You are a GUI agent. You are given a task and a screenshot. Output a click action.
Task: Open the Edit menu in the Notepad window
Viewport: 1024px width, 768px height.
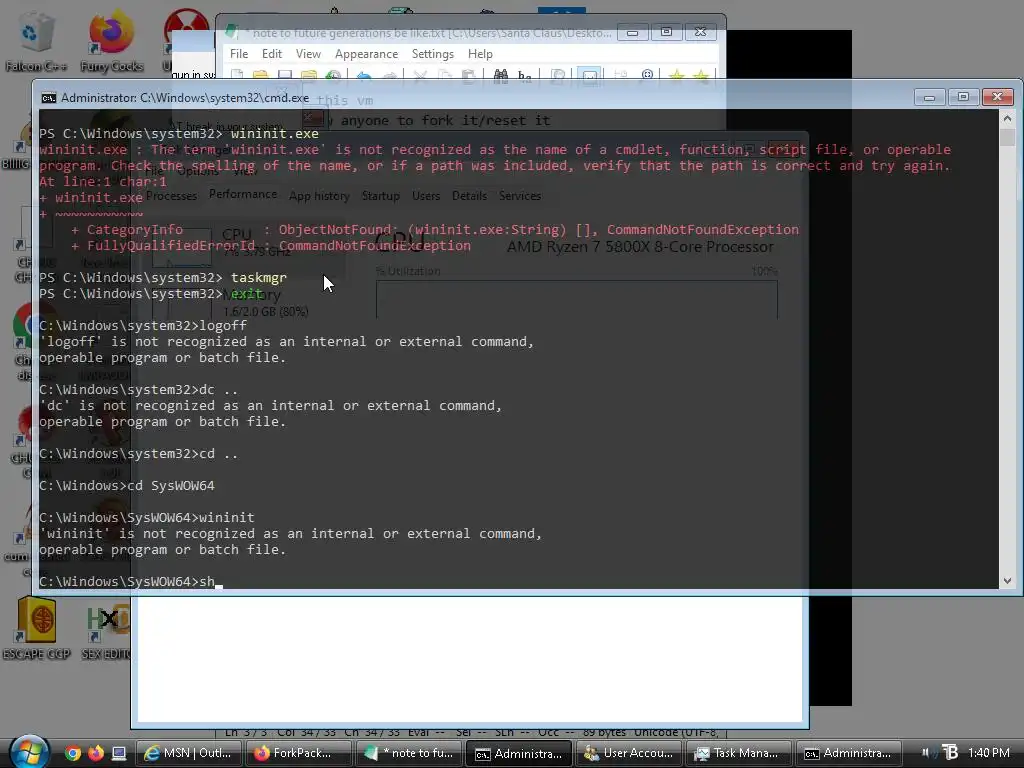pyautogui.click(x=272, y=54)
